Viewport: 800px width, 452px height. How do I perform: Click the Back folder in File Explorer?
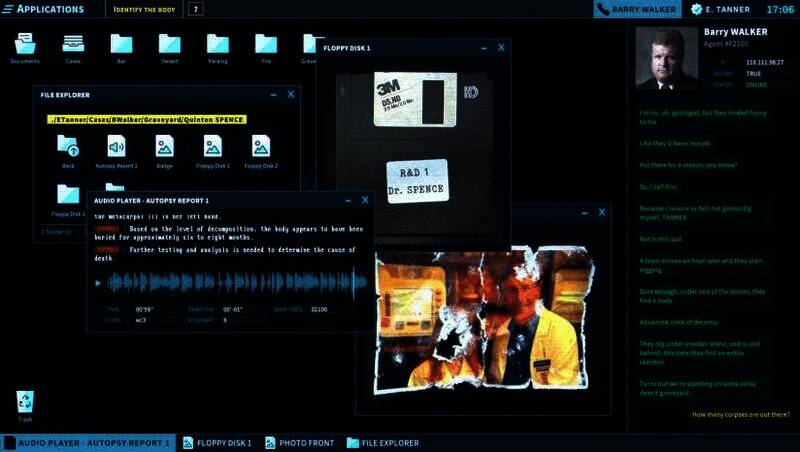68,147
